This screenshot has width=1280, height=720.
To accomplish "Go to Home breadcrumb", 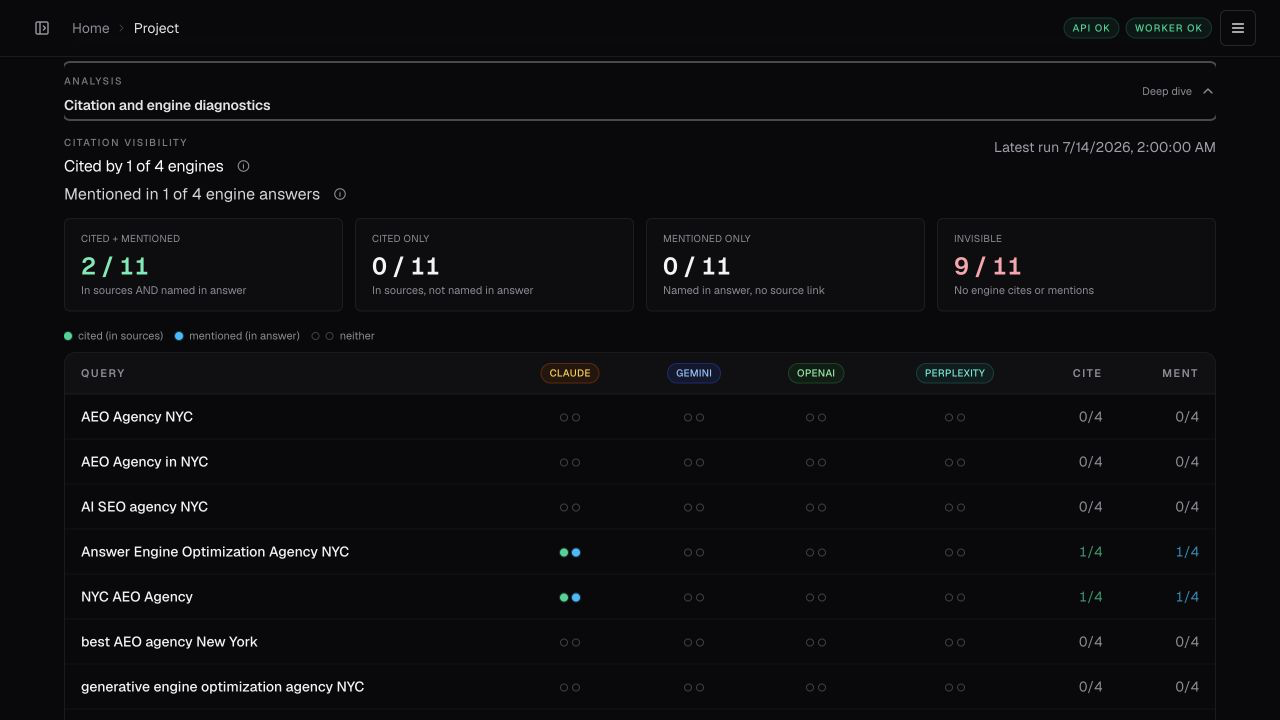I will pyautogui.click(x=91, y=28).
